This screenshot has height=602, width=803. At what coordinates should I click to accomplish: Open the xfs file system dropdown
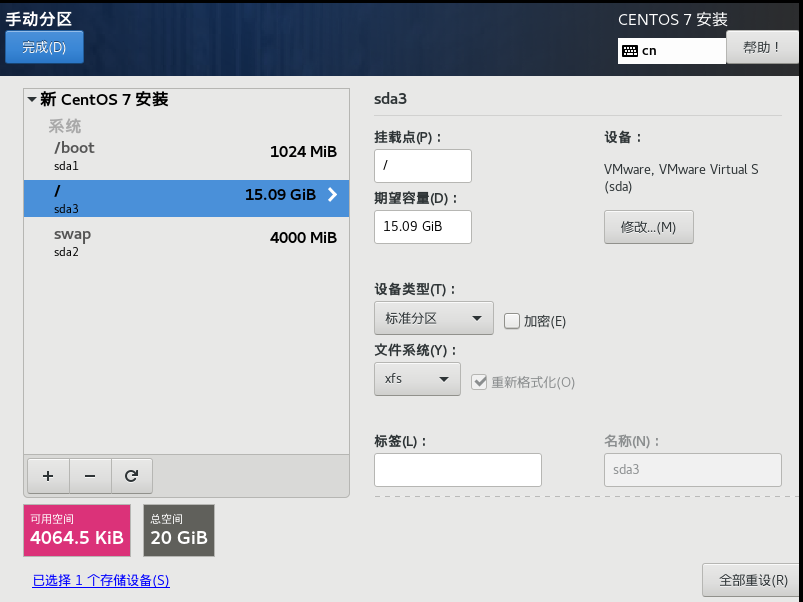pyautogui.click(x=417, y=379)
